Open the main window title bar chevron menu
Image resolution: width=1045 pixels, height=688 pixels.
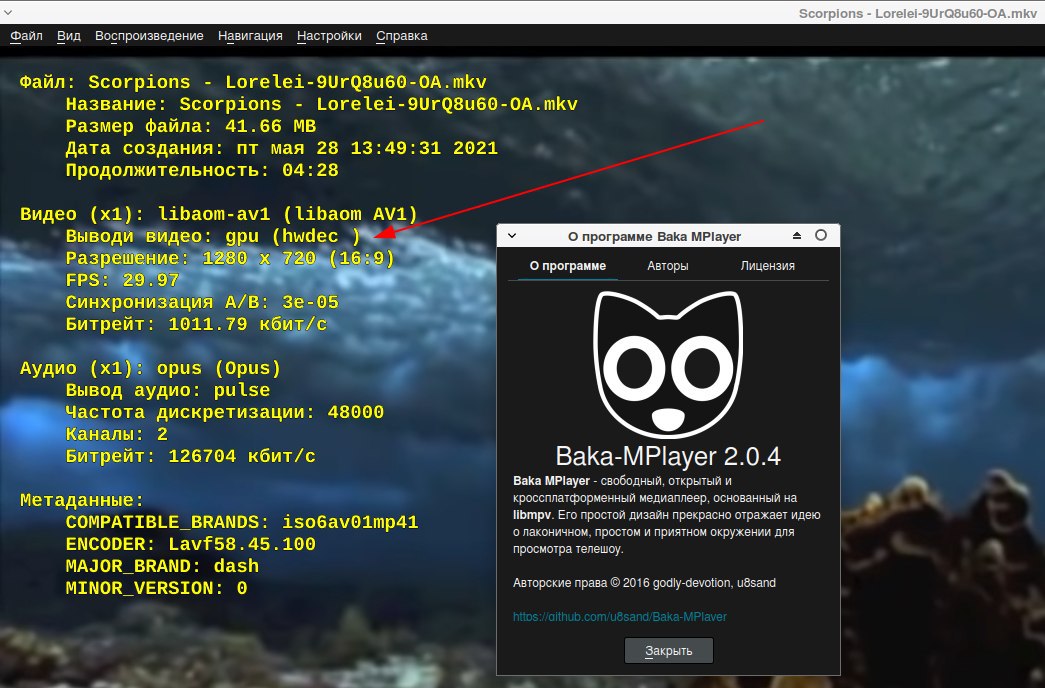(x=8, y=12)
